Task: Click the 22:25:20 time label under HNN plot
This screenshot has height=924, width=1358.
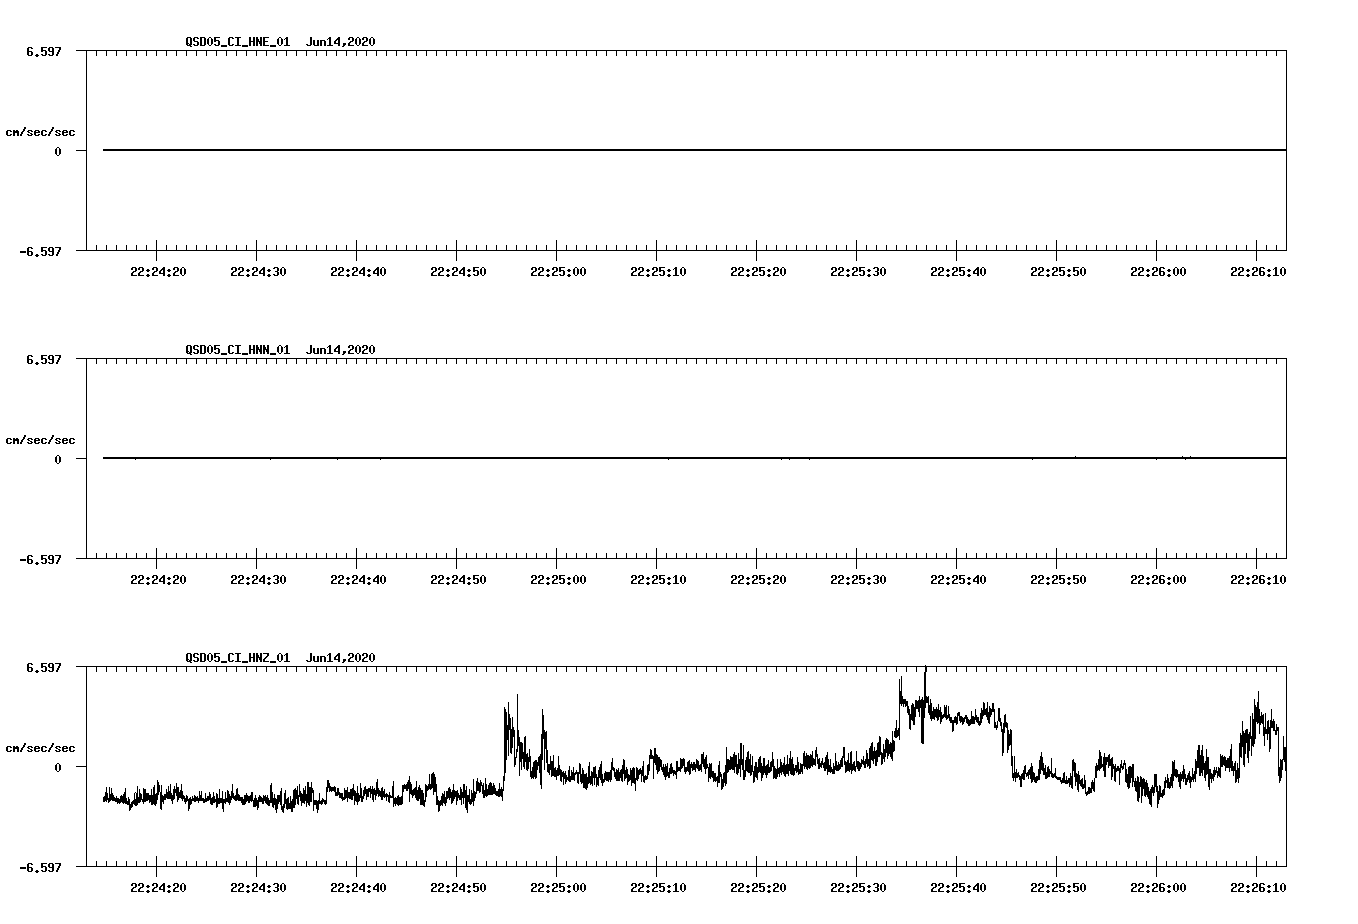Action: pos(758,579)
